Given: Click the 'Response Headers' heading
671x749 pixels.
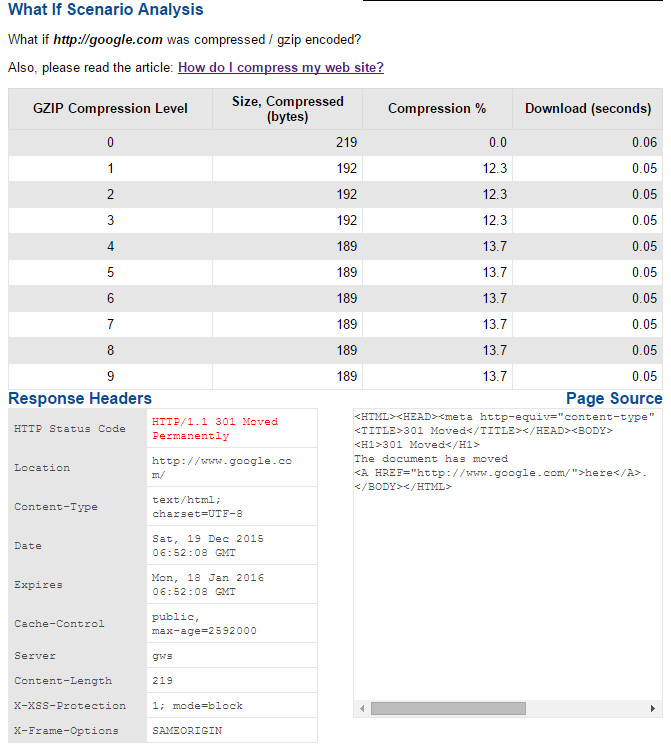Looking at the screenshot, I should (80, 398).
